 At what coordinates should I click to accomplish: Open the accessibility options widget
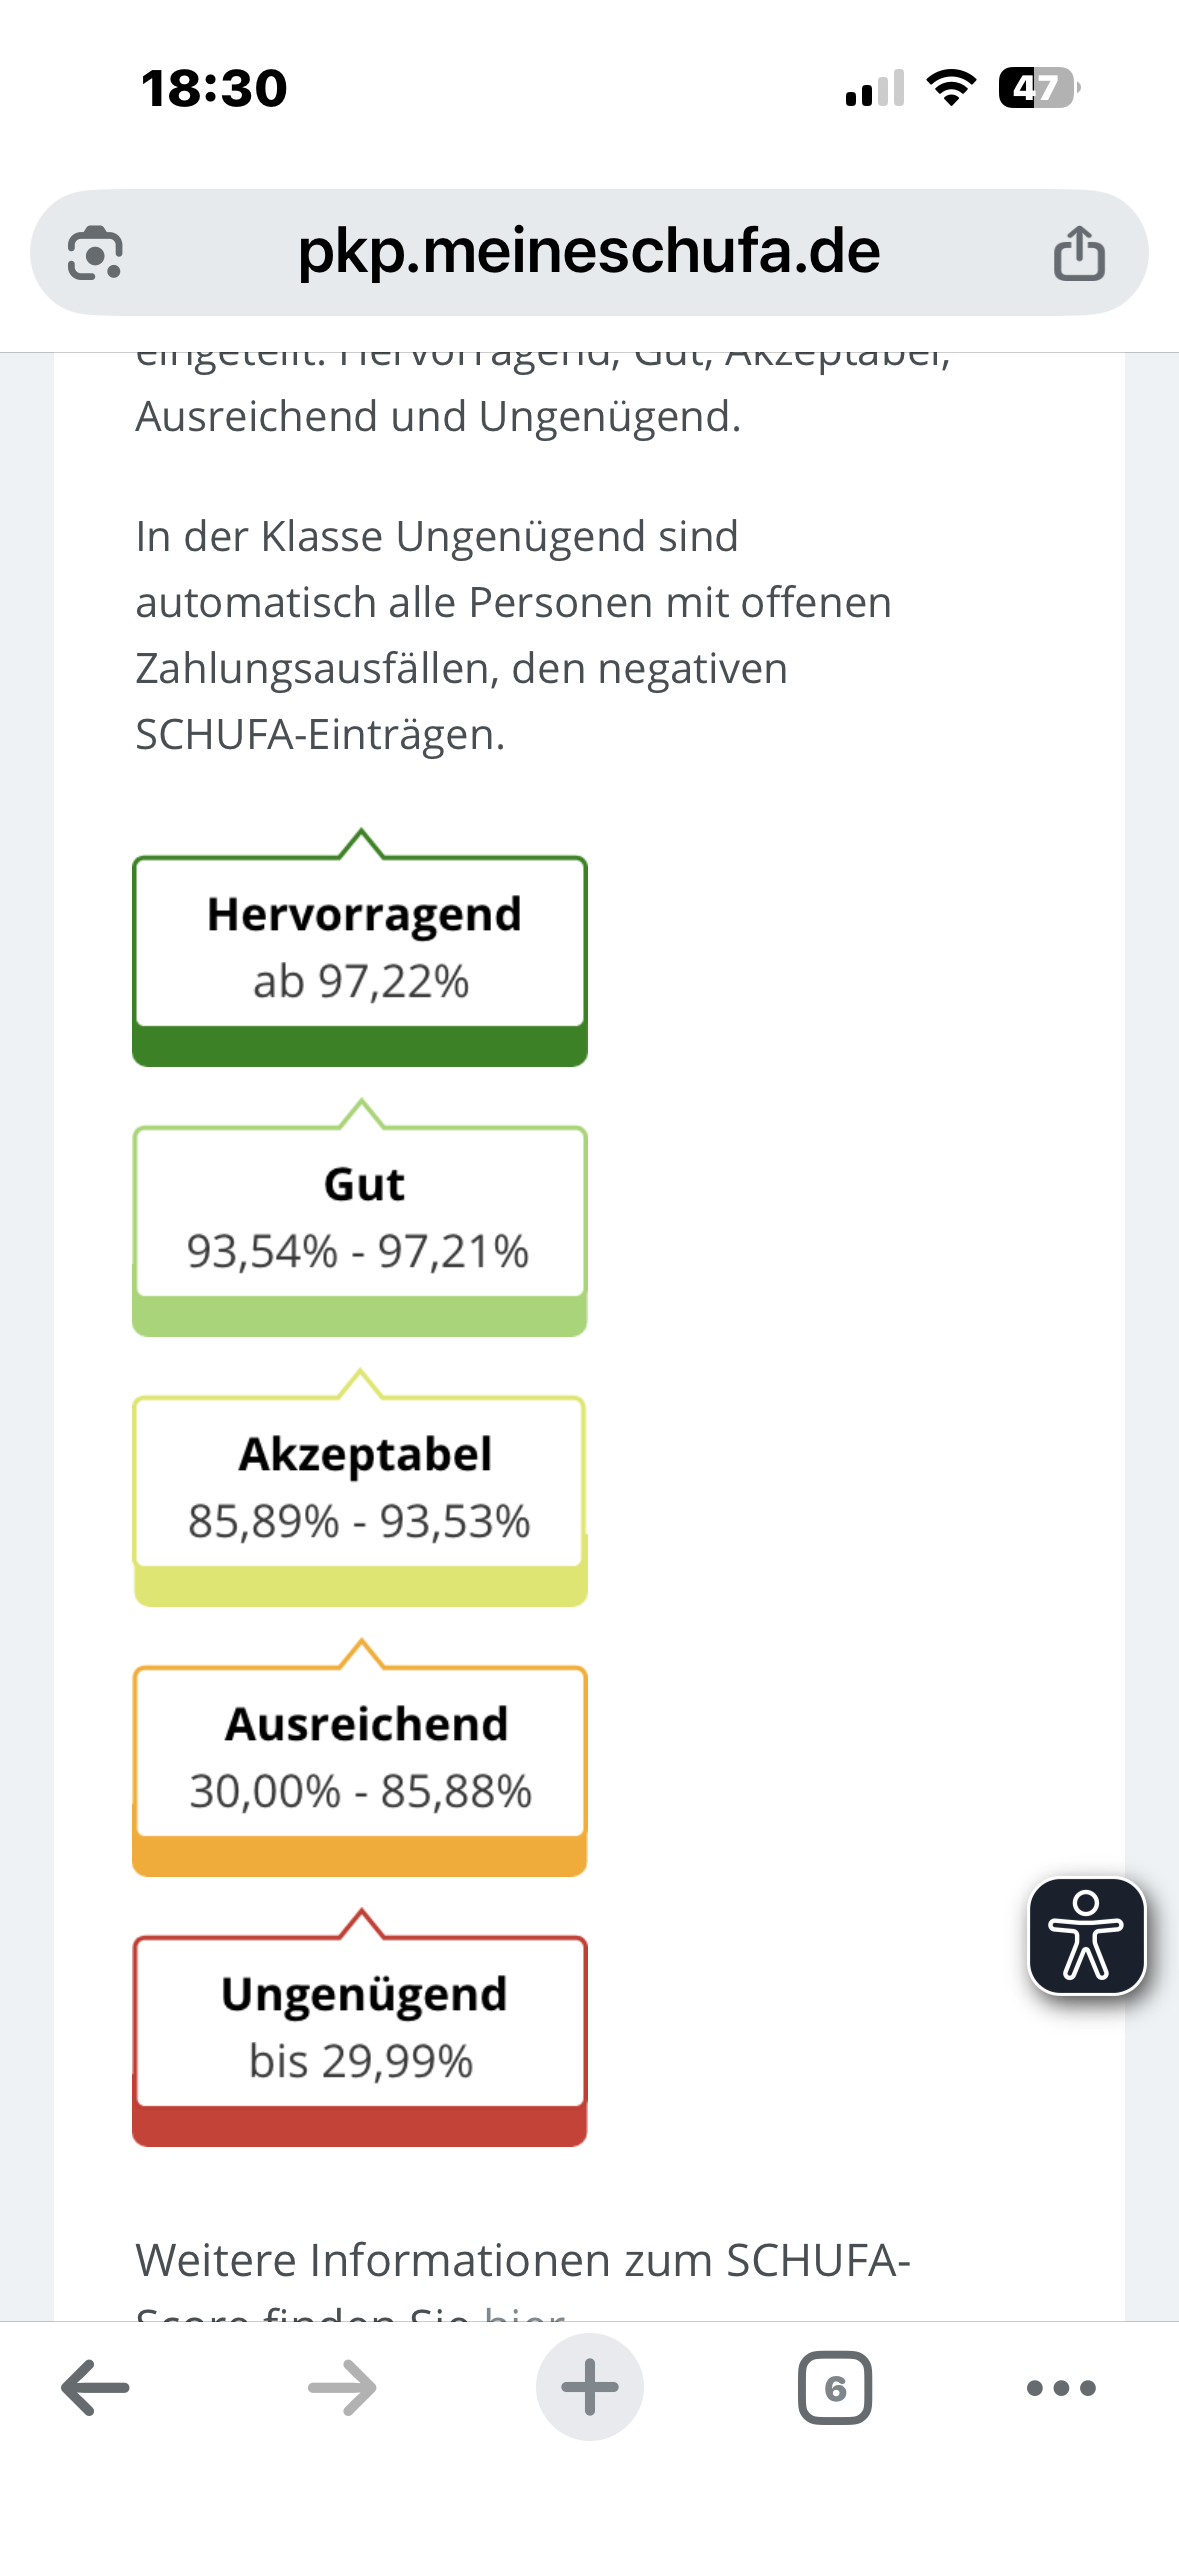click(x=1086, y=1936)
